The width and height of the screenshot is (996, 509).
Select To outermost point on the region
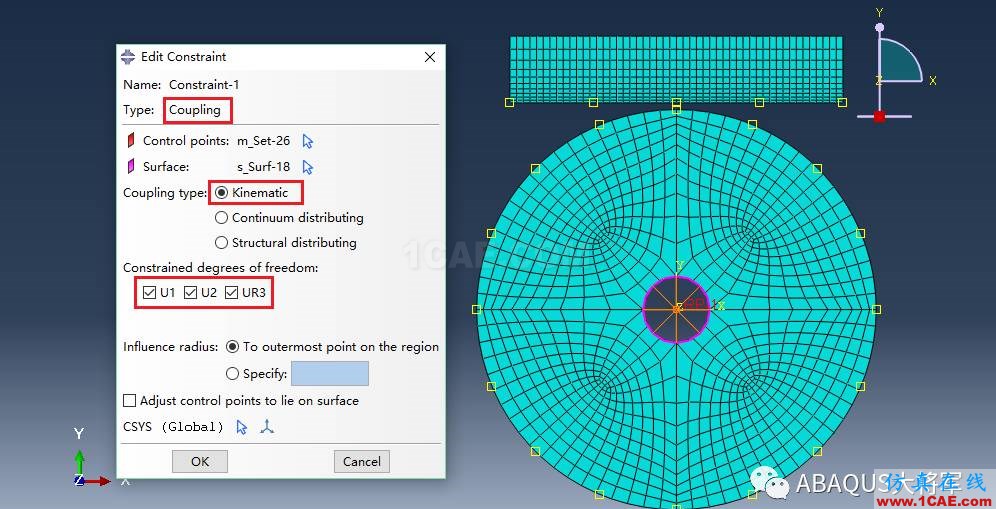pyautogui.click(x=232, y=347)
